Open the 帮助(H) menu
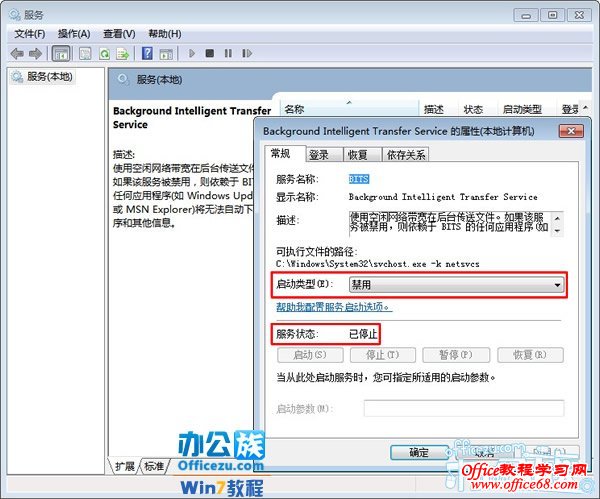Viewport: 600px width, 499px height. (165, 34)
